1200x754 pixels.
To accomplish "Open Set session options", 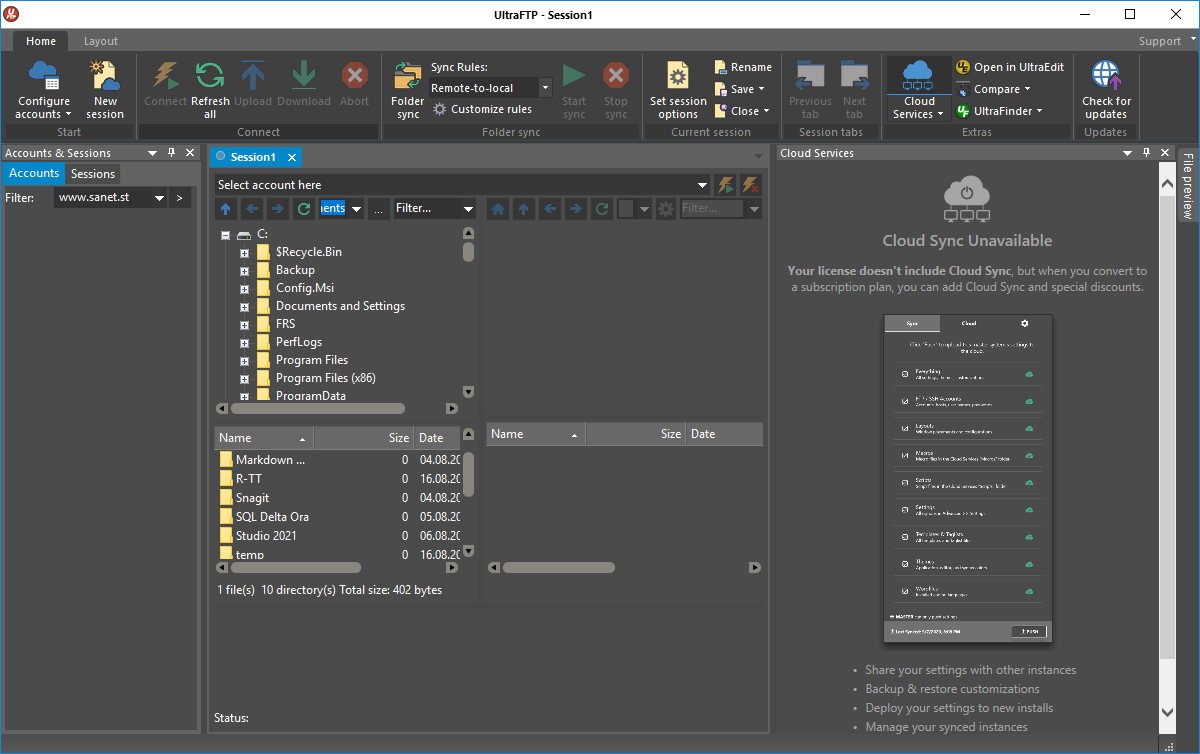I will (678, 90).
